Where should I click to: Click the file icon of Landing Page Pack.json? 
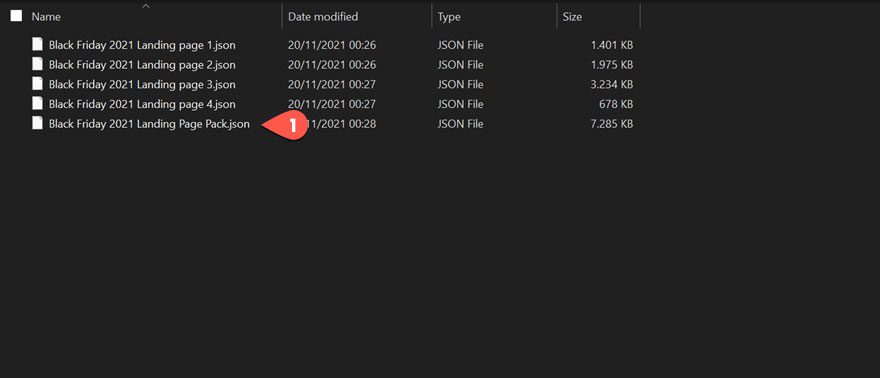tap(37, 123)
